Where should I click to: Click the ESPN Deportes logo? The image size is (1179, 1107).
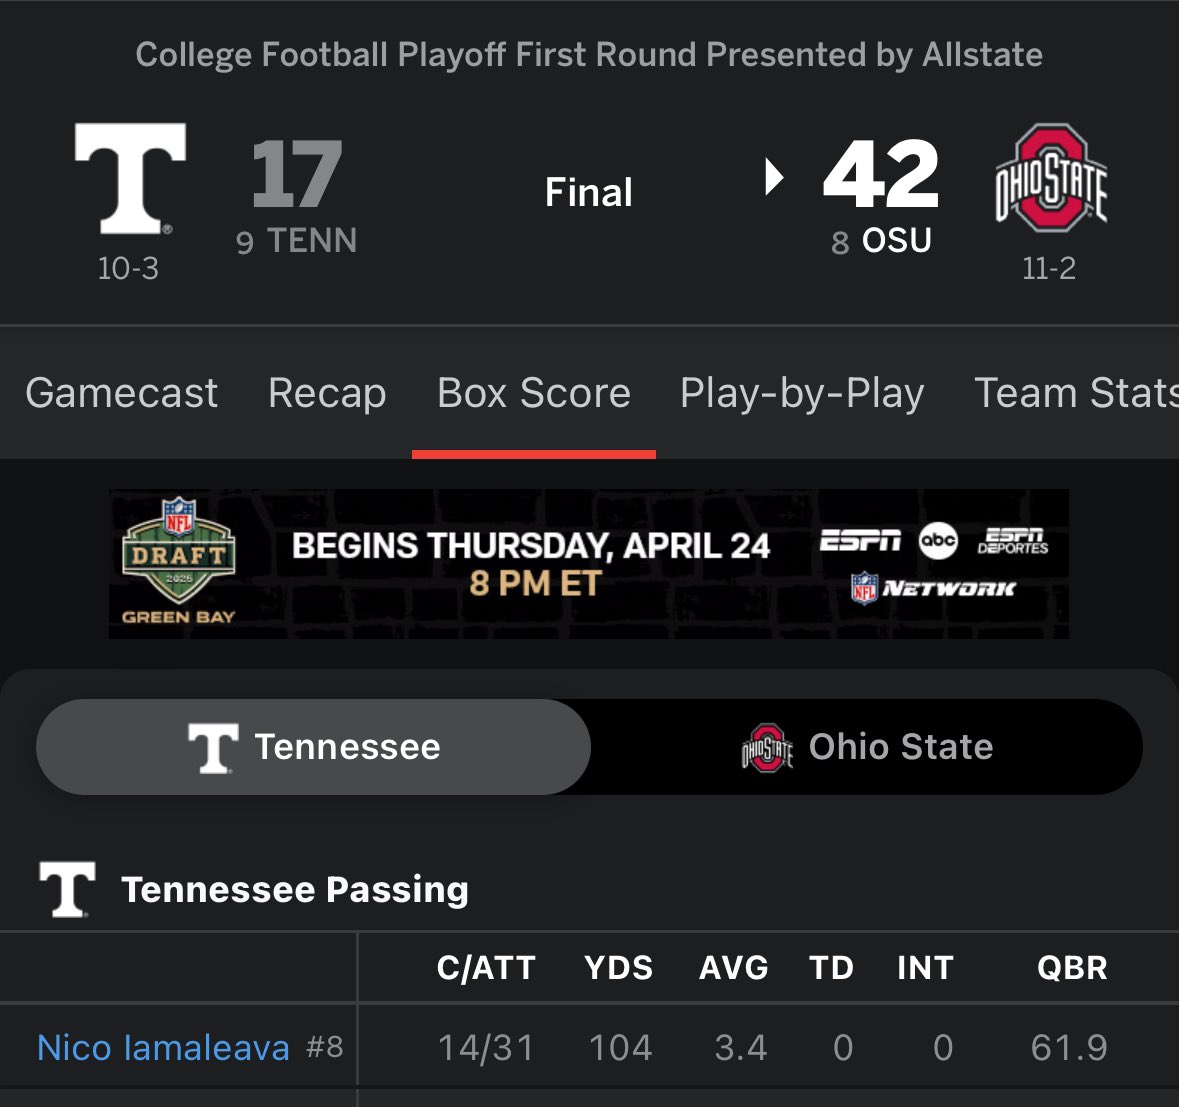tap(1013, 541)
